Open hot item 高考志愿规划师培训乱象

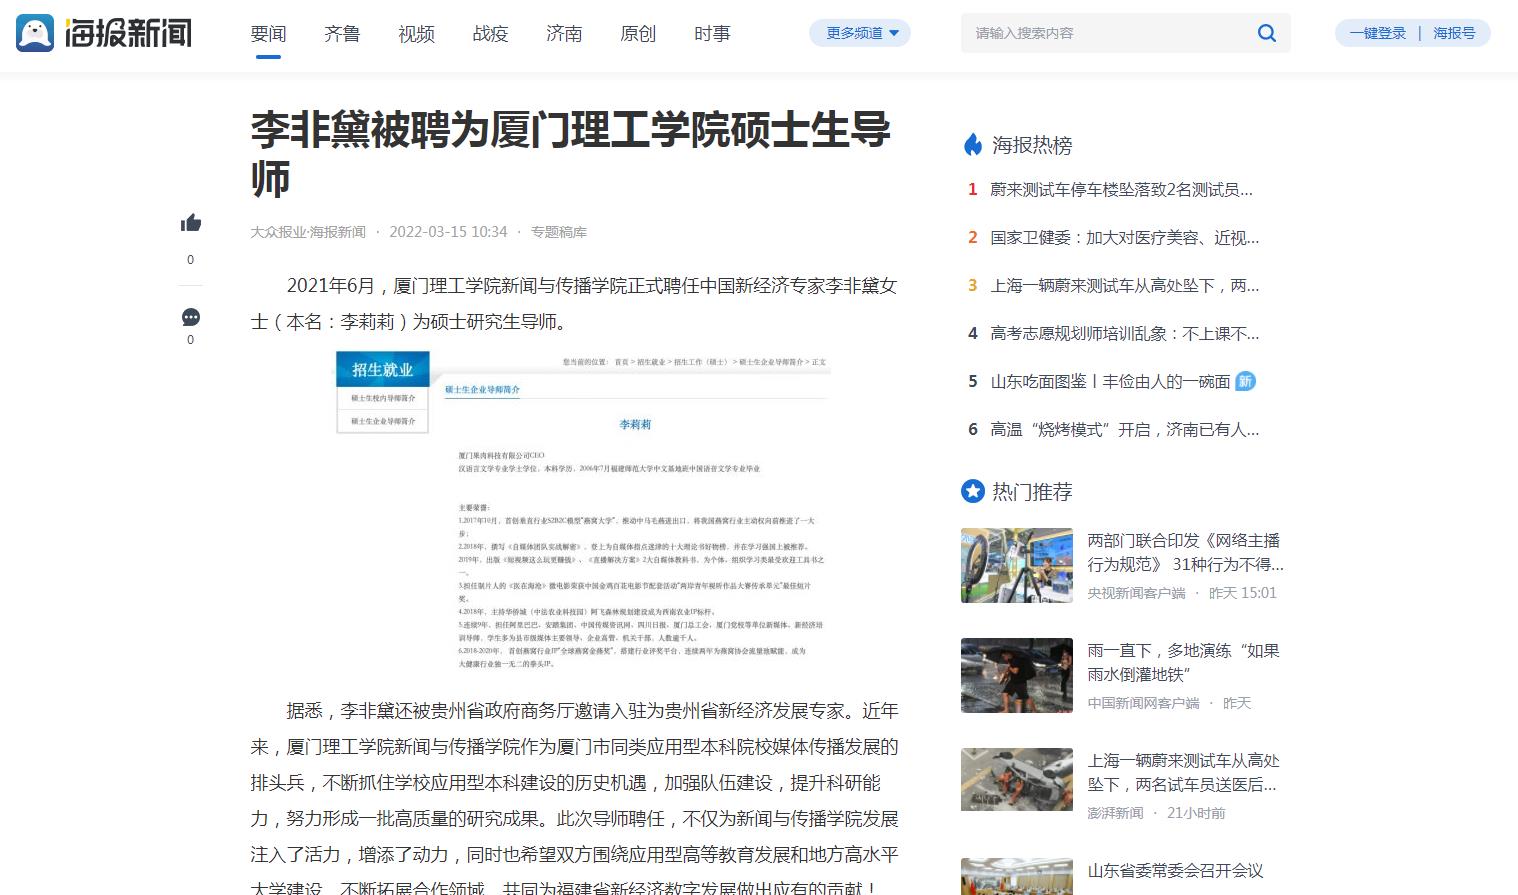(x=1125, y=333)
